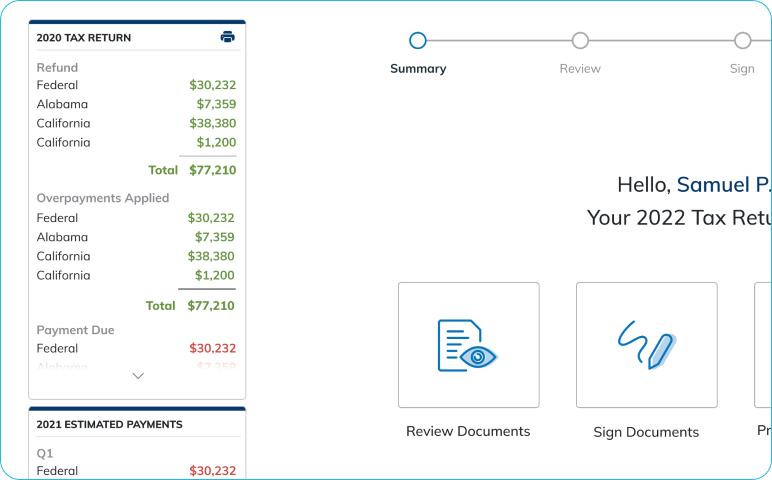This screenshot has height=480, width=772.
Task: Click Alabama $7,359 under Refund
Action: [136, 104]
